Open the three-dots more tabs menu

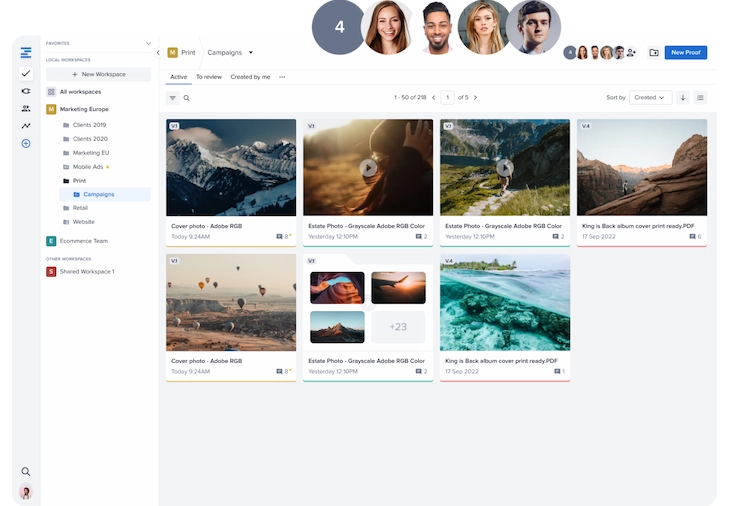point(282,77)
